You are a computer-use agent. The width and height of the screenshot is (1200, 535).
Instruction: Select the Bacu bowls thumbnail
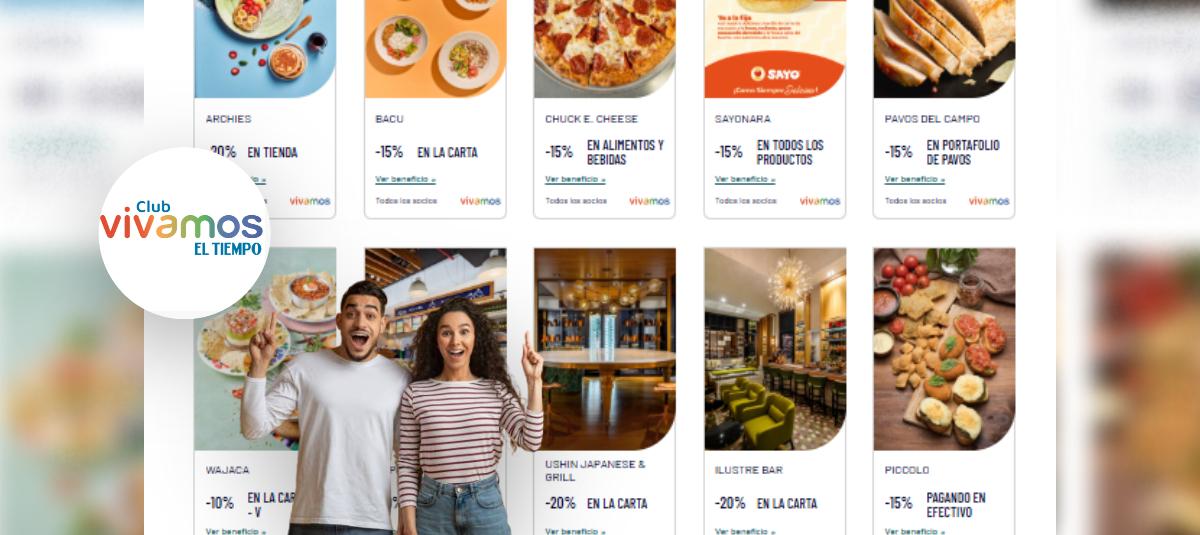point(435,49)
